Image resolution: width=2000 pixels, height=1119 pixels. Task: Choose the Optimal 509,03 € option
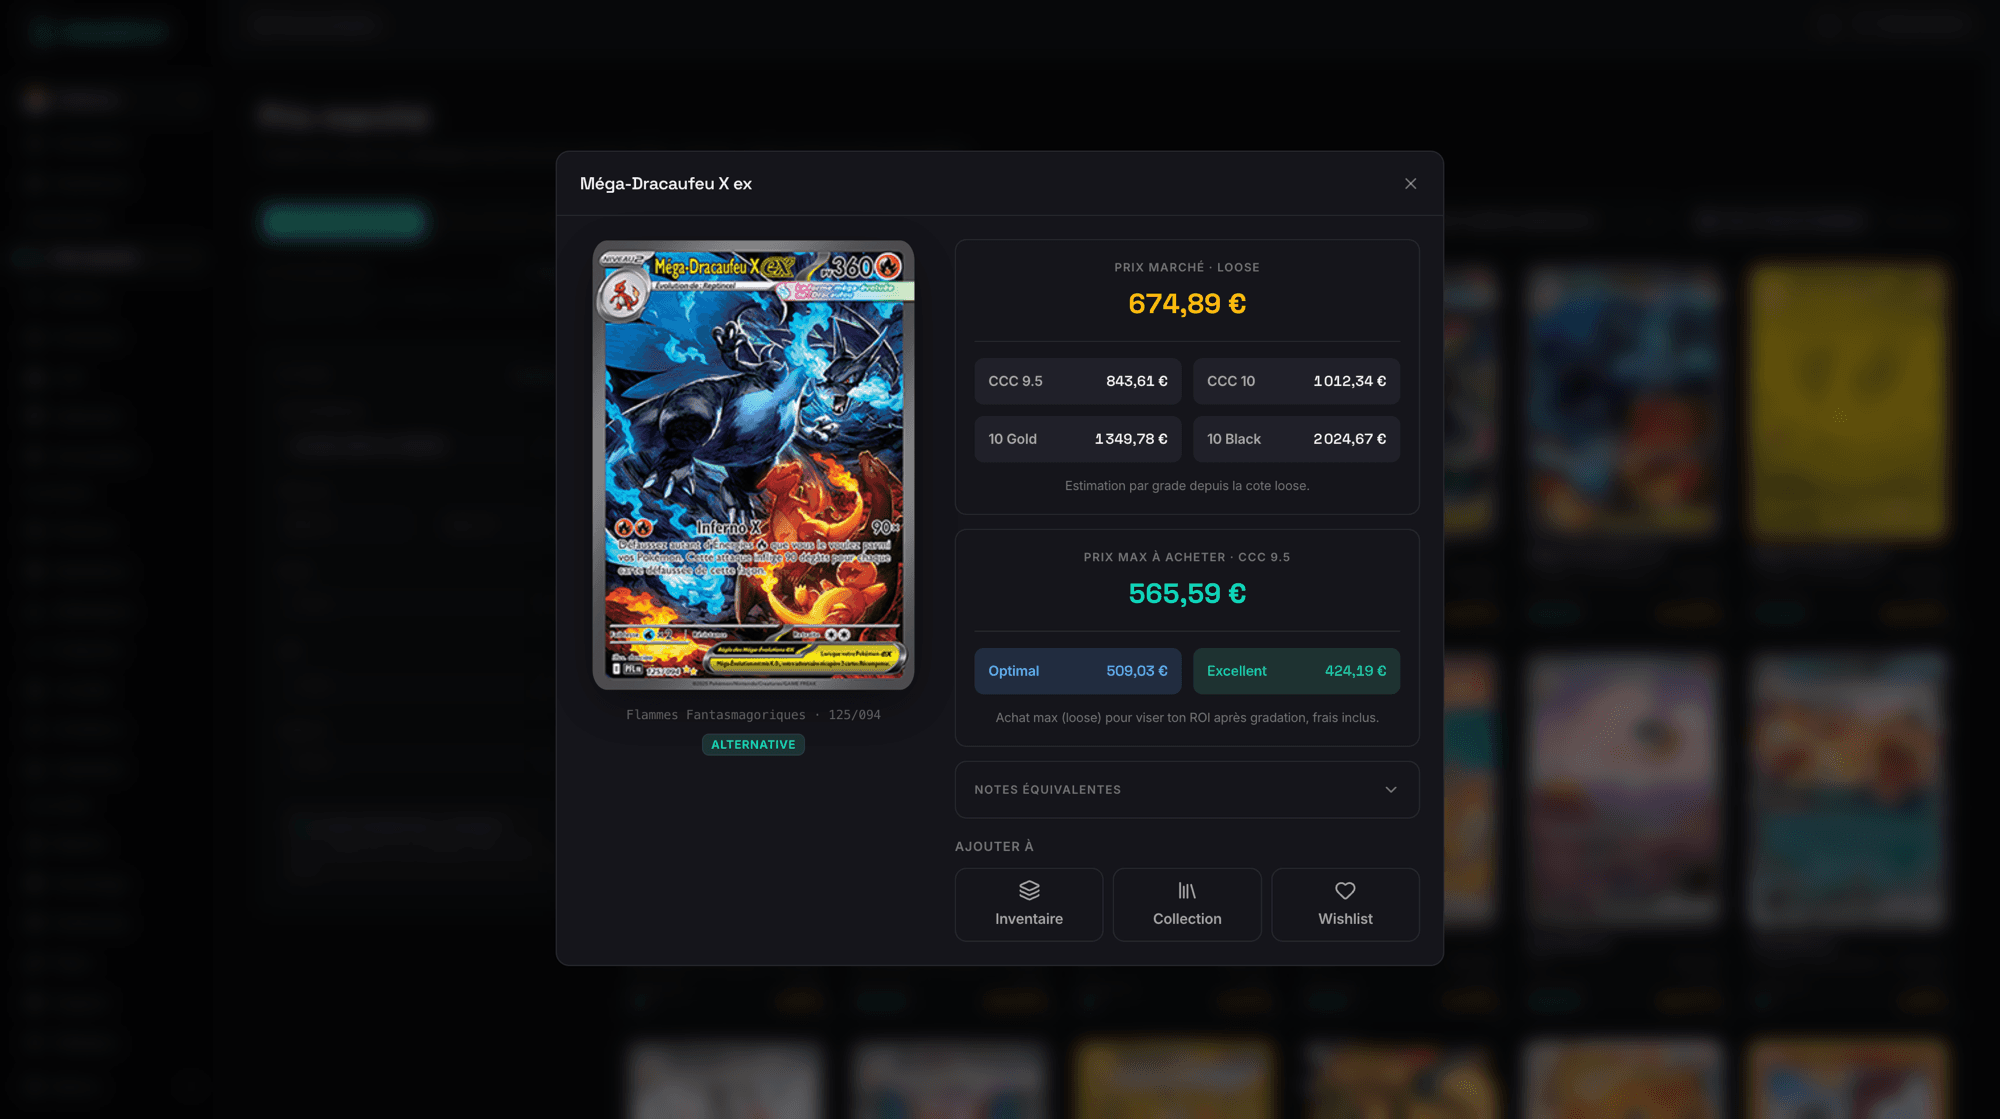(x=1078, y=671)
